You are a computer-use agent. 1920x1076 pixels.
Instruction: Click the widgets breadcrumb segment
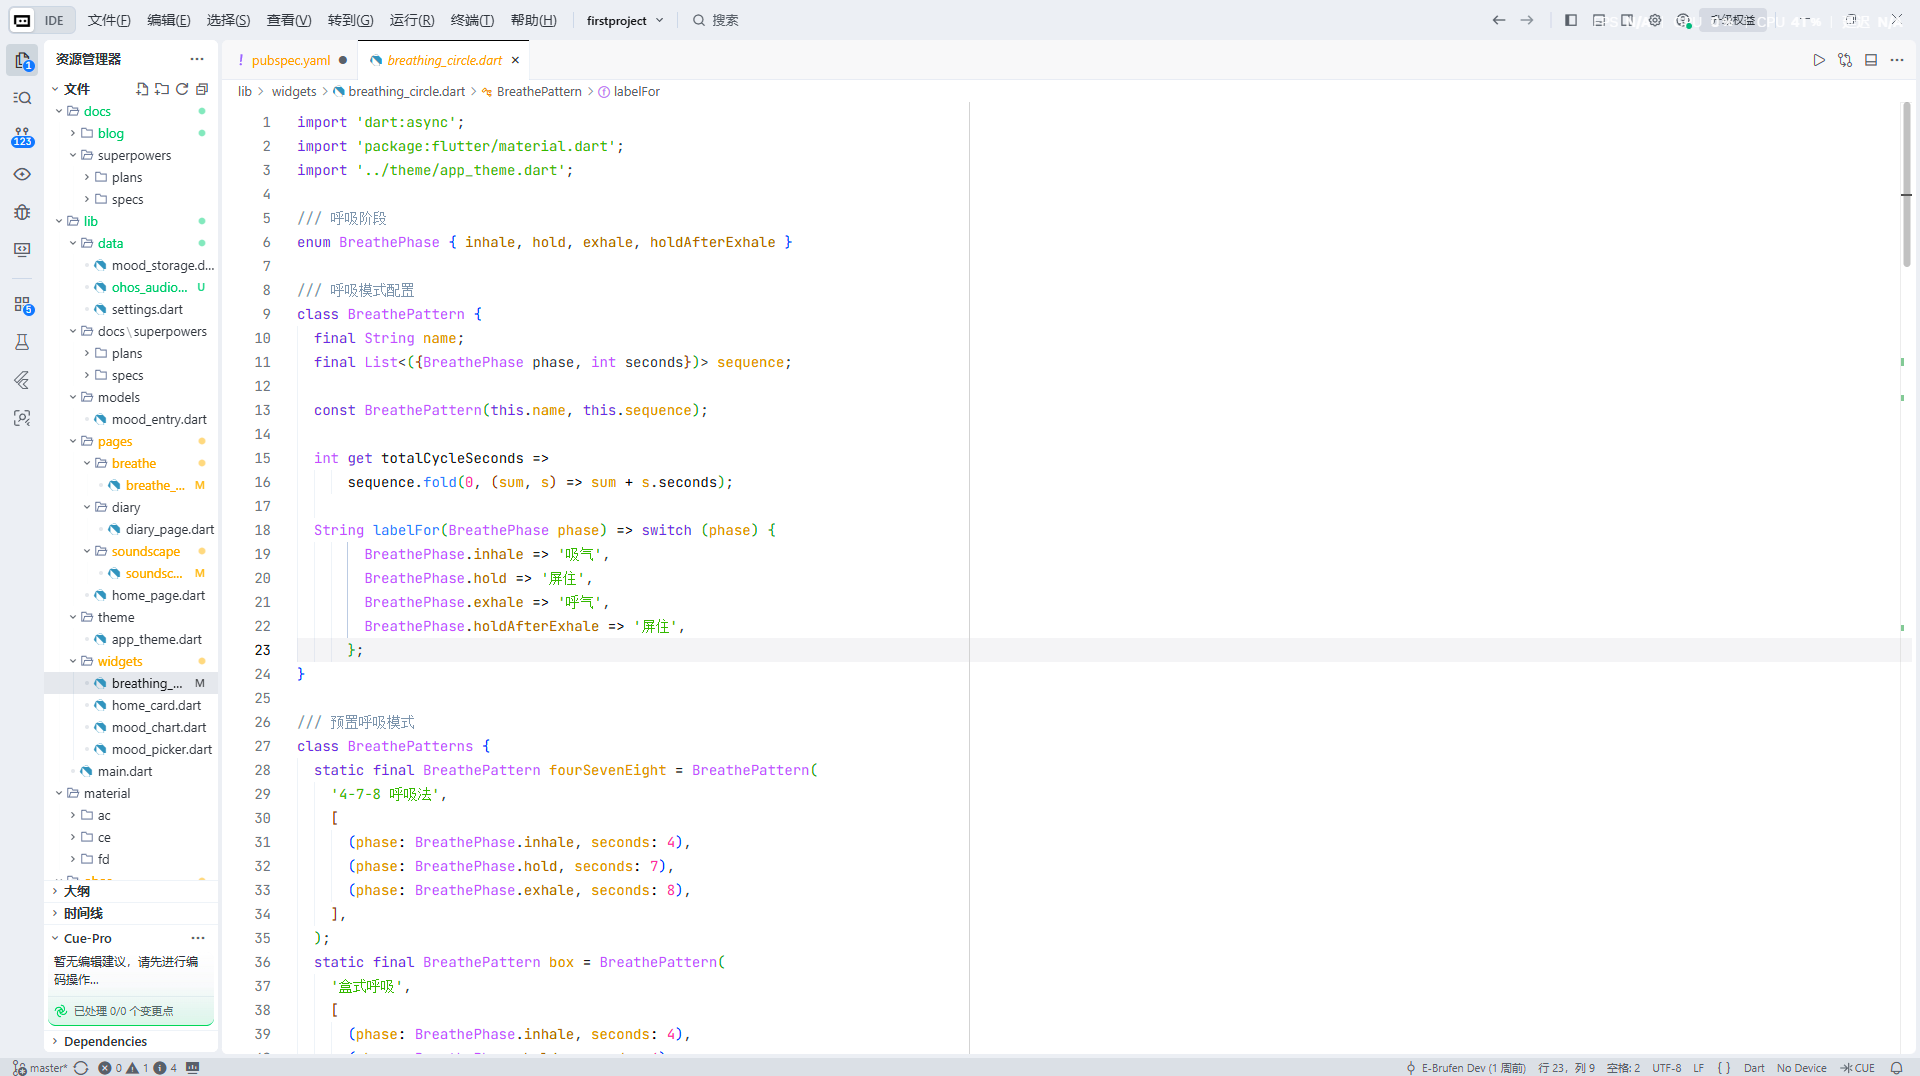tap(294, 91)
